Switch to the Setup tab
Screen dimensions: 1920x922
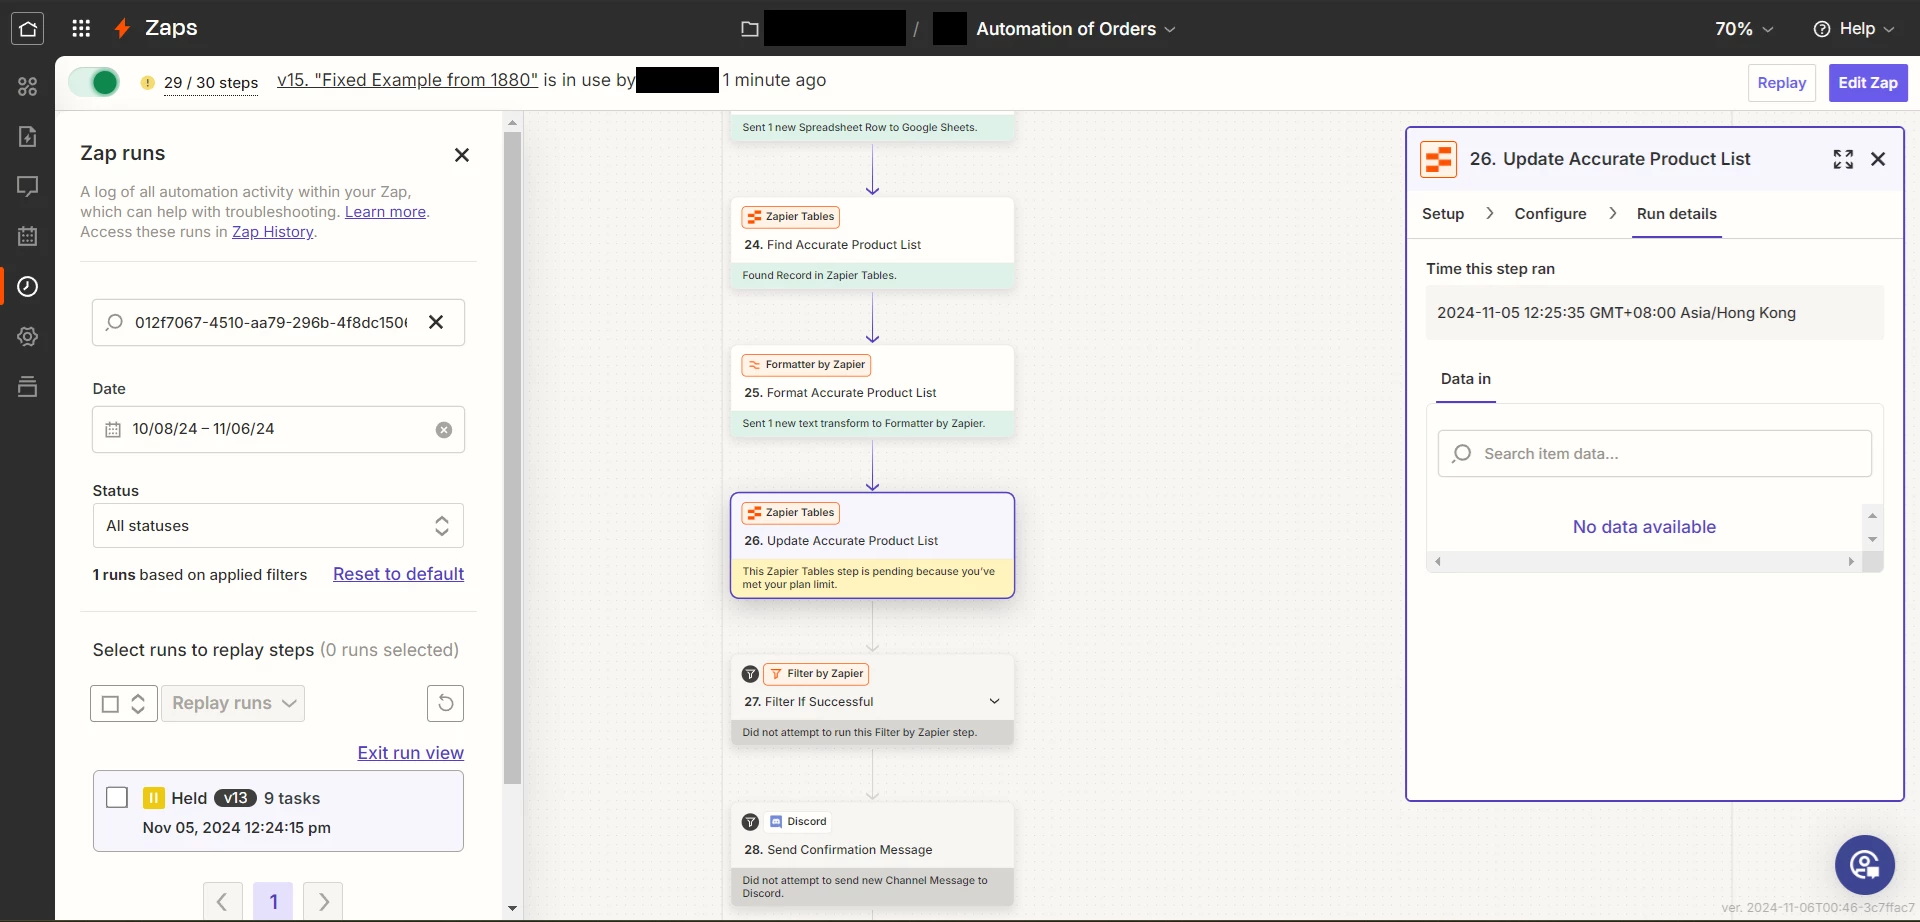pyautogui.click(x=1443, y=214)
